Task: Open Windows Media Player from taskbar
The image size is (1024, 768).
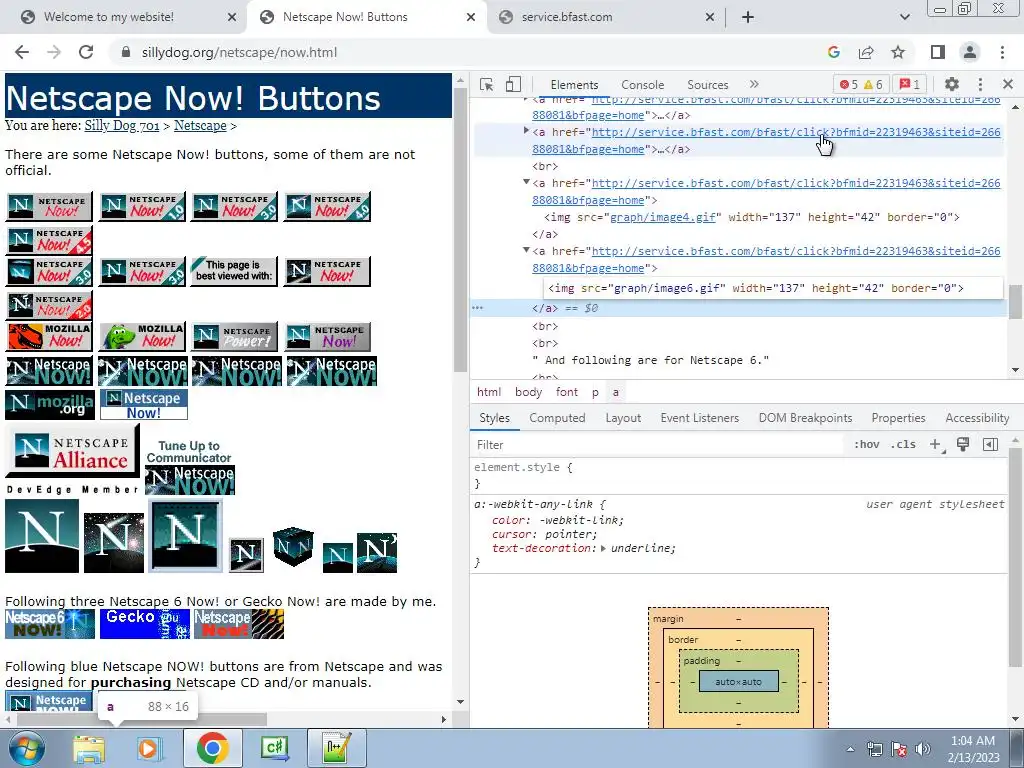Action: [x=149, y=749]
